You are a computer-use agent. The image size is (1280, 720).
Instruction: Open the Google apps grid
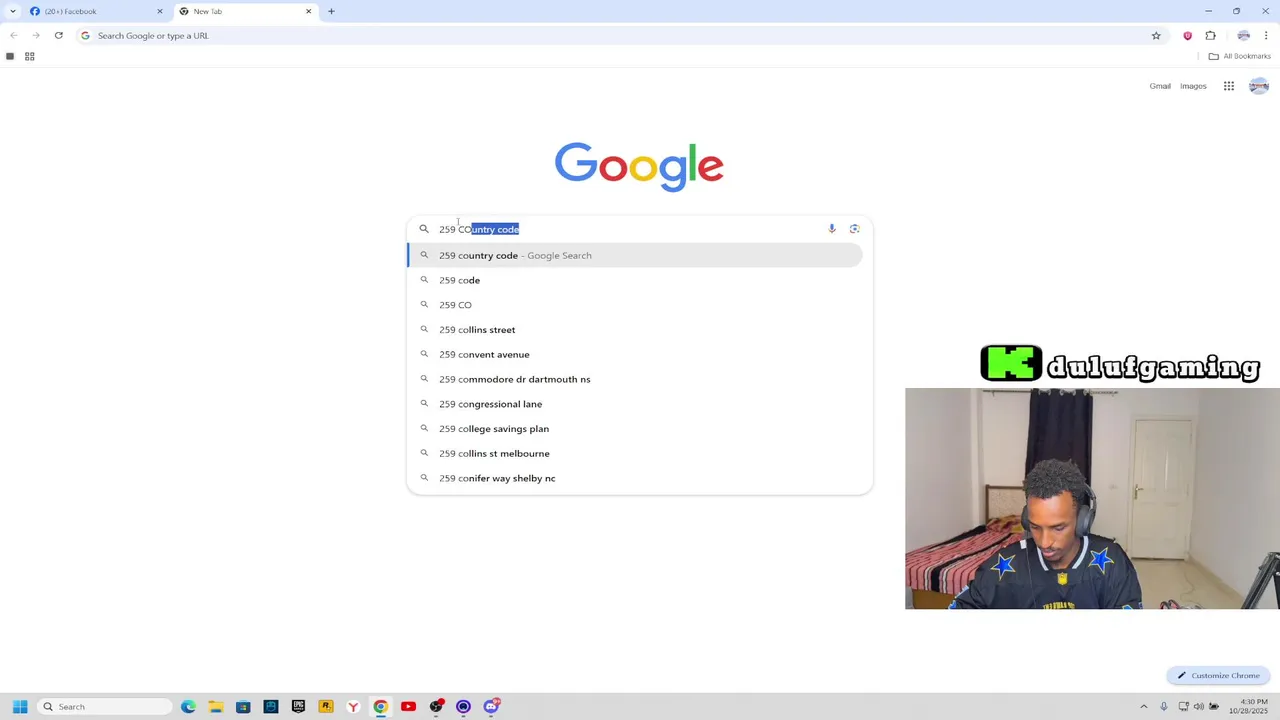pyautogui.click(x=1229, y=86)
